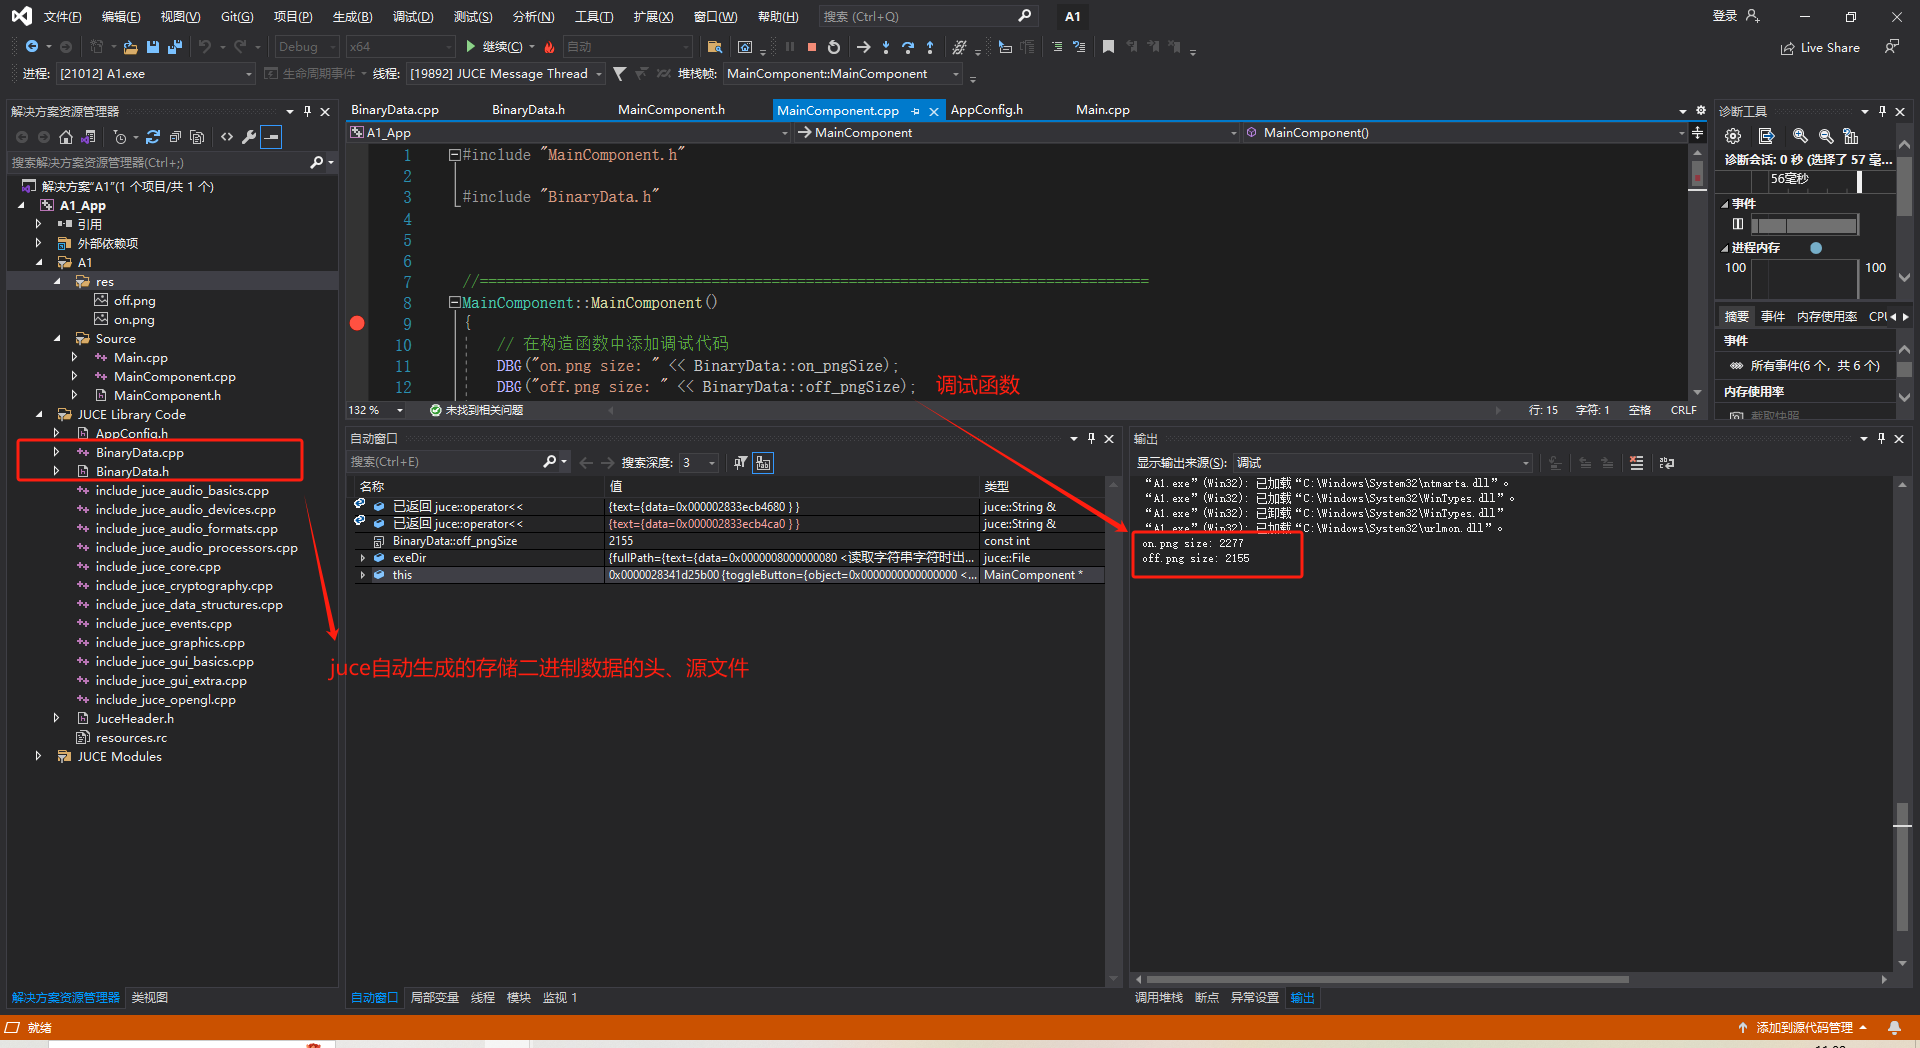1920x1048 pixels.
Task: Show the 断点 breakpoints tab
Action: (1207, 998)
